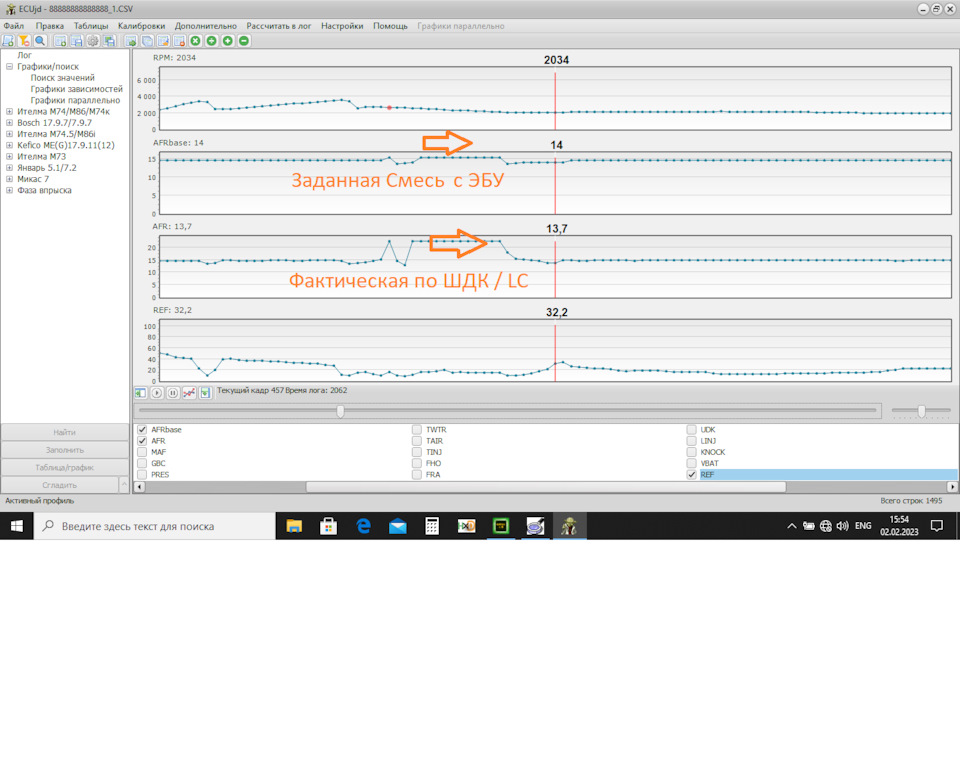Click the green X circle toolbar icon

pyautogui.click(x=196, y=41)
